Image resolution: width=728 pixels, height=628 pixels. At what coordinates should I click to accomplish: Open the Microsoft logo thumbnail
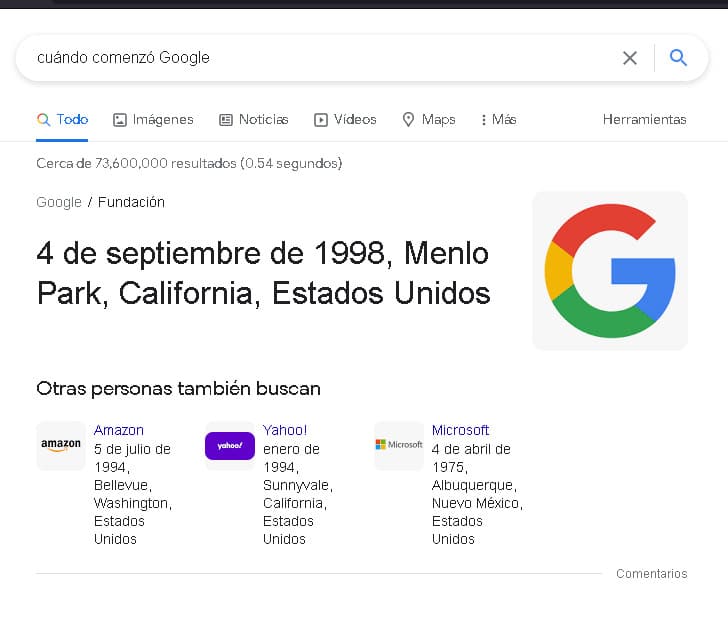tap(399, 446)
